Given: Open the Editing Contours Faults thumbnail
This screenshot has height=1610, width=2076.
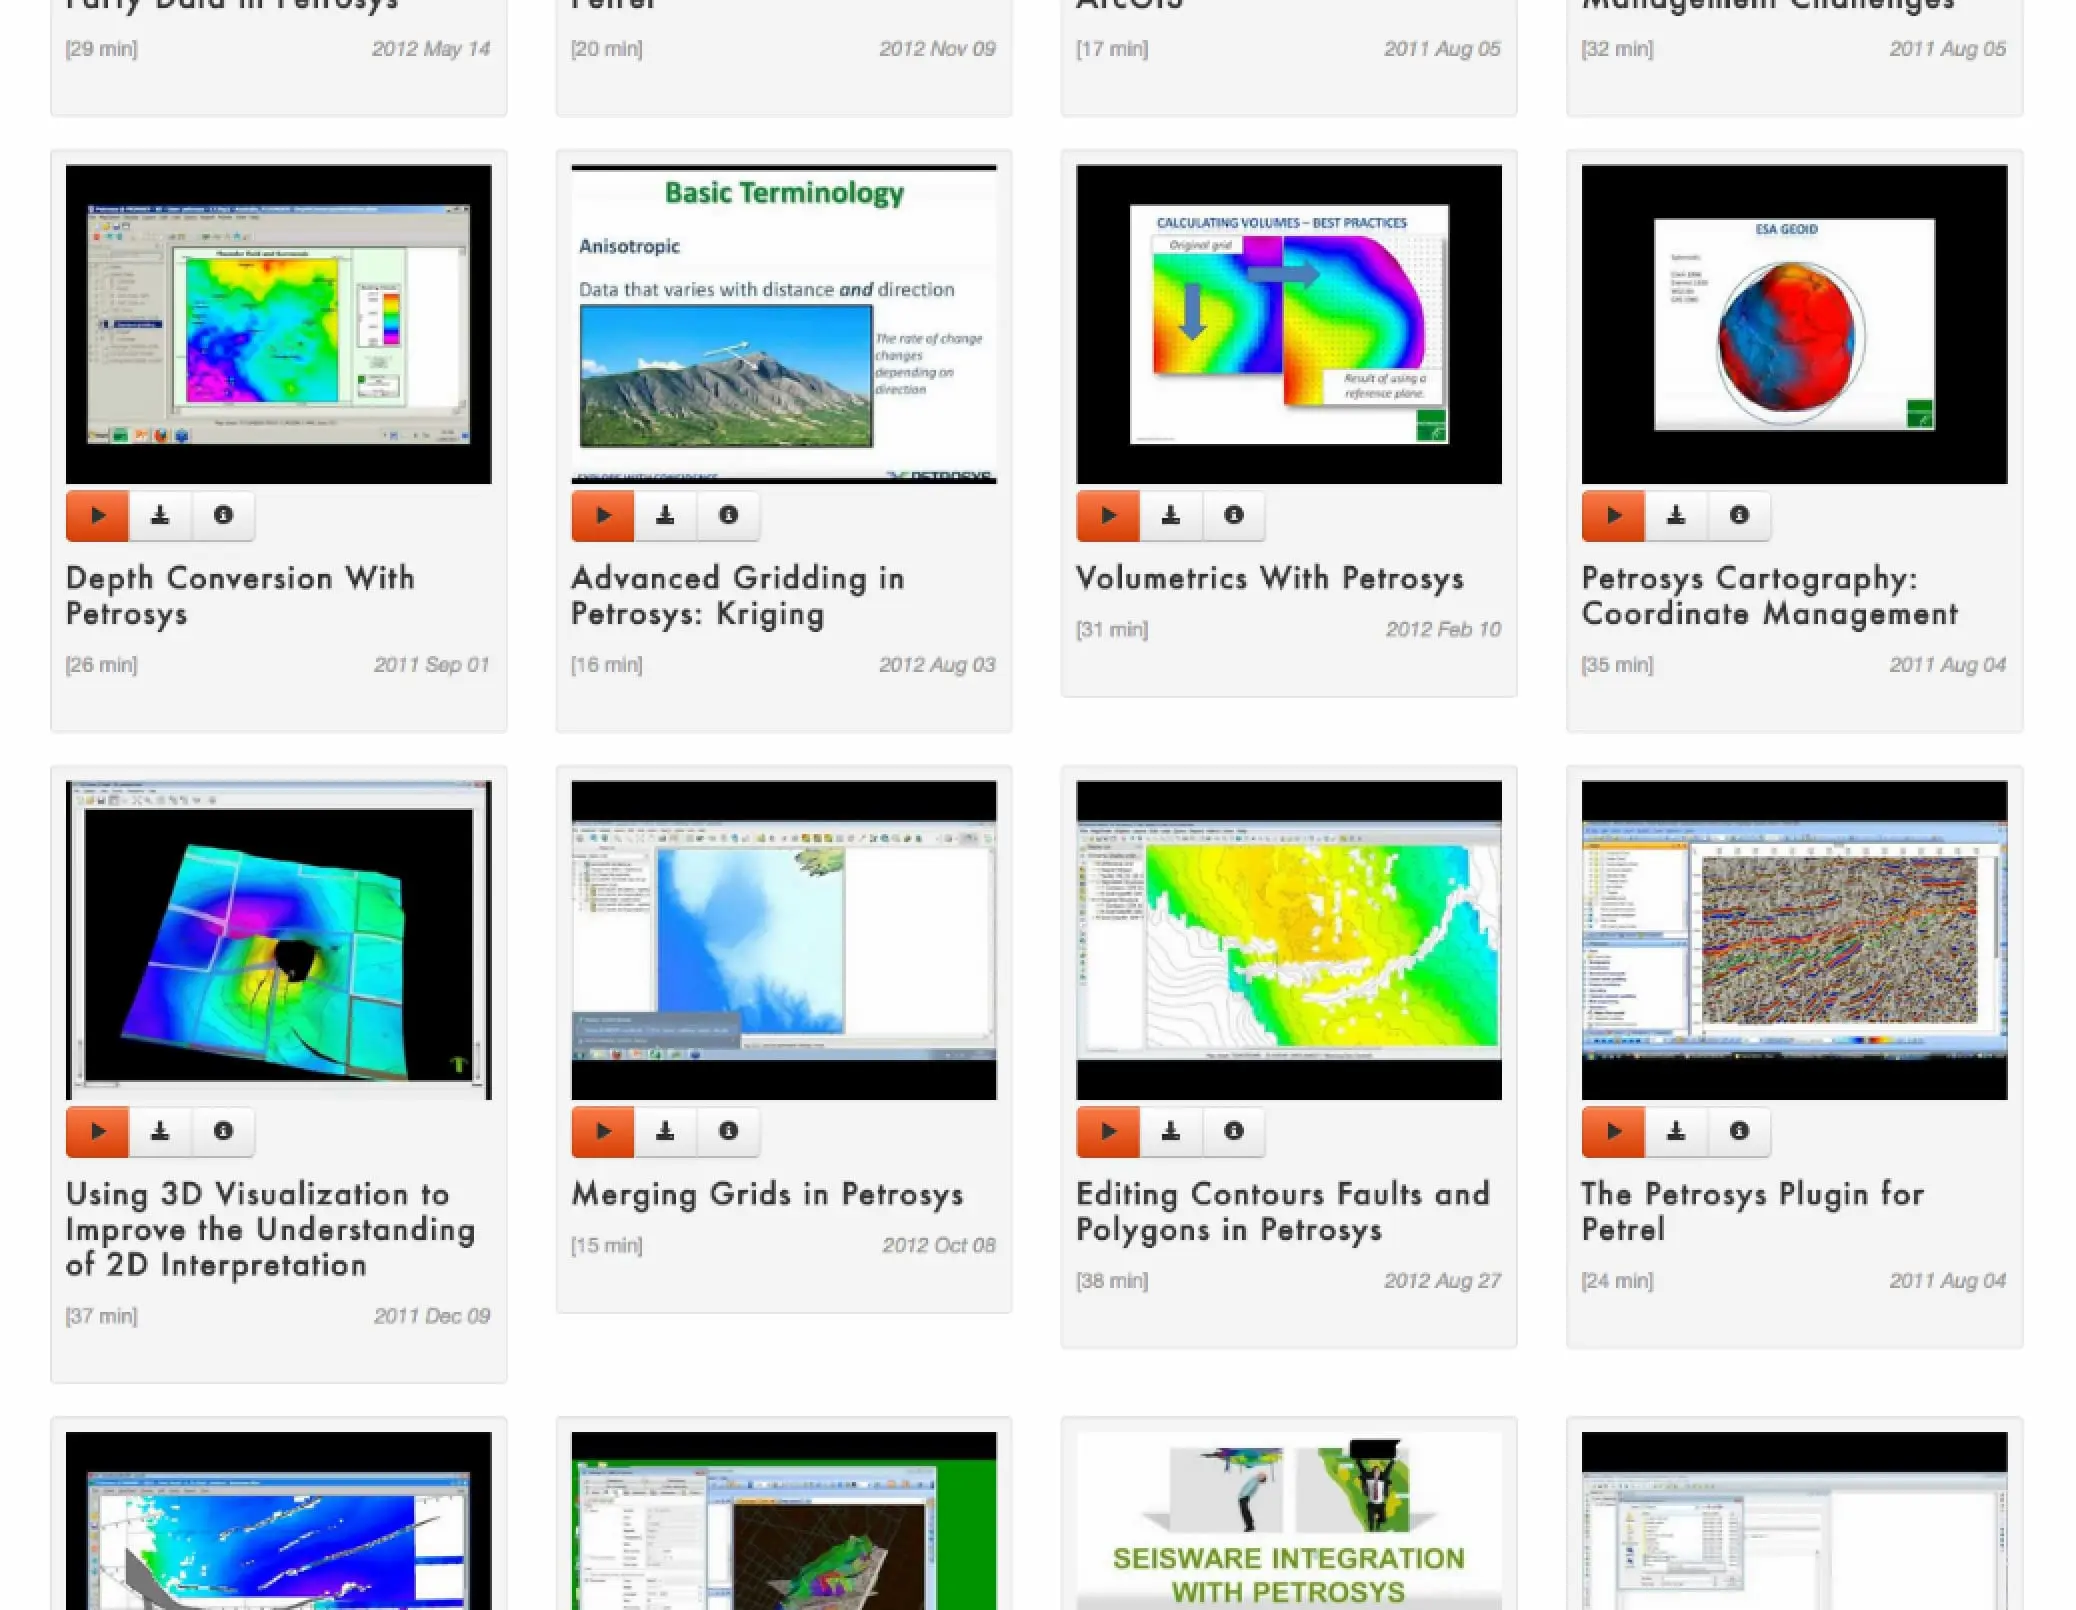Looking at the screenshot, I should coord(1289,941).
